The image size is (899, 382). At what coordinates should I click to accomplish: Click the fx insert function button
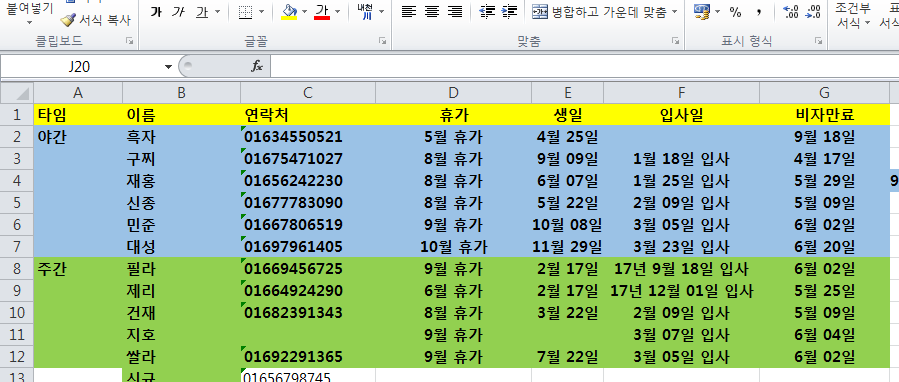tap(257, 67)
